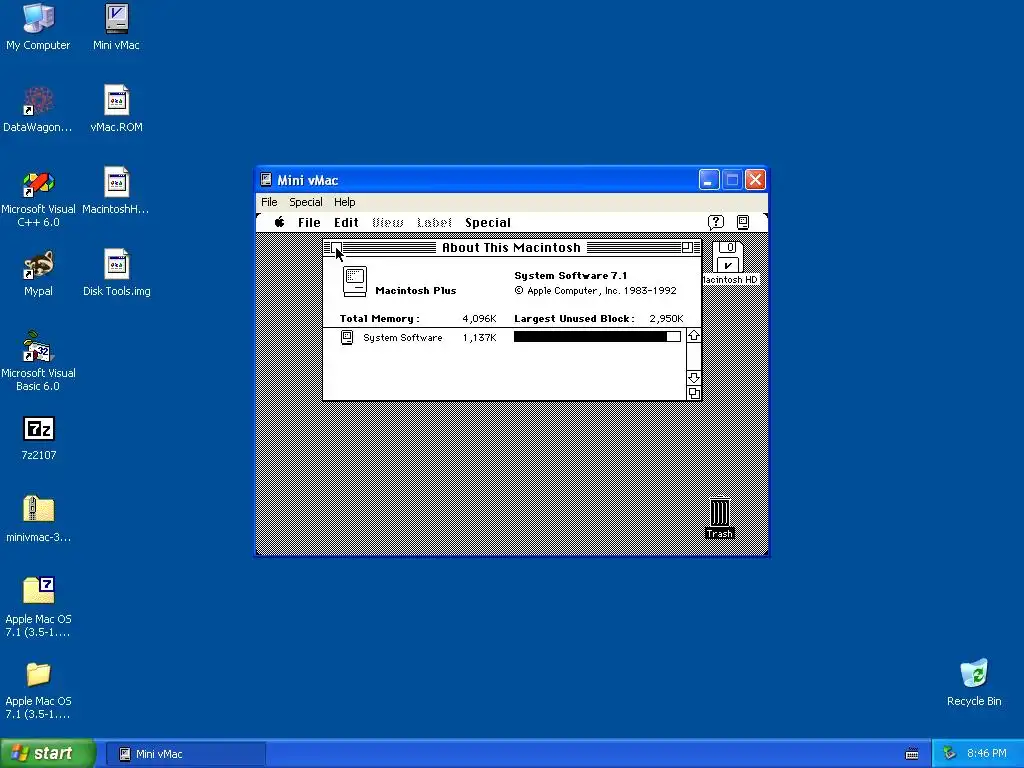Click the 4,096K total memory value
The image size is (1024, 768).
[479, 319]
